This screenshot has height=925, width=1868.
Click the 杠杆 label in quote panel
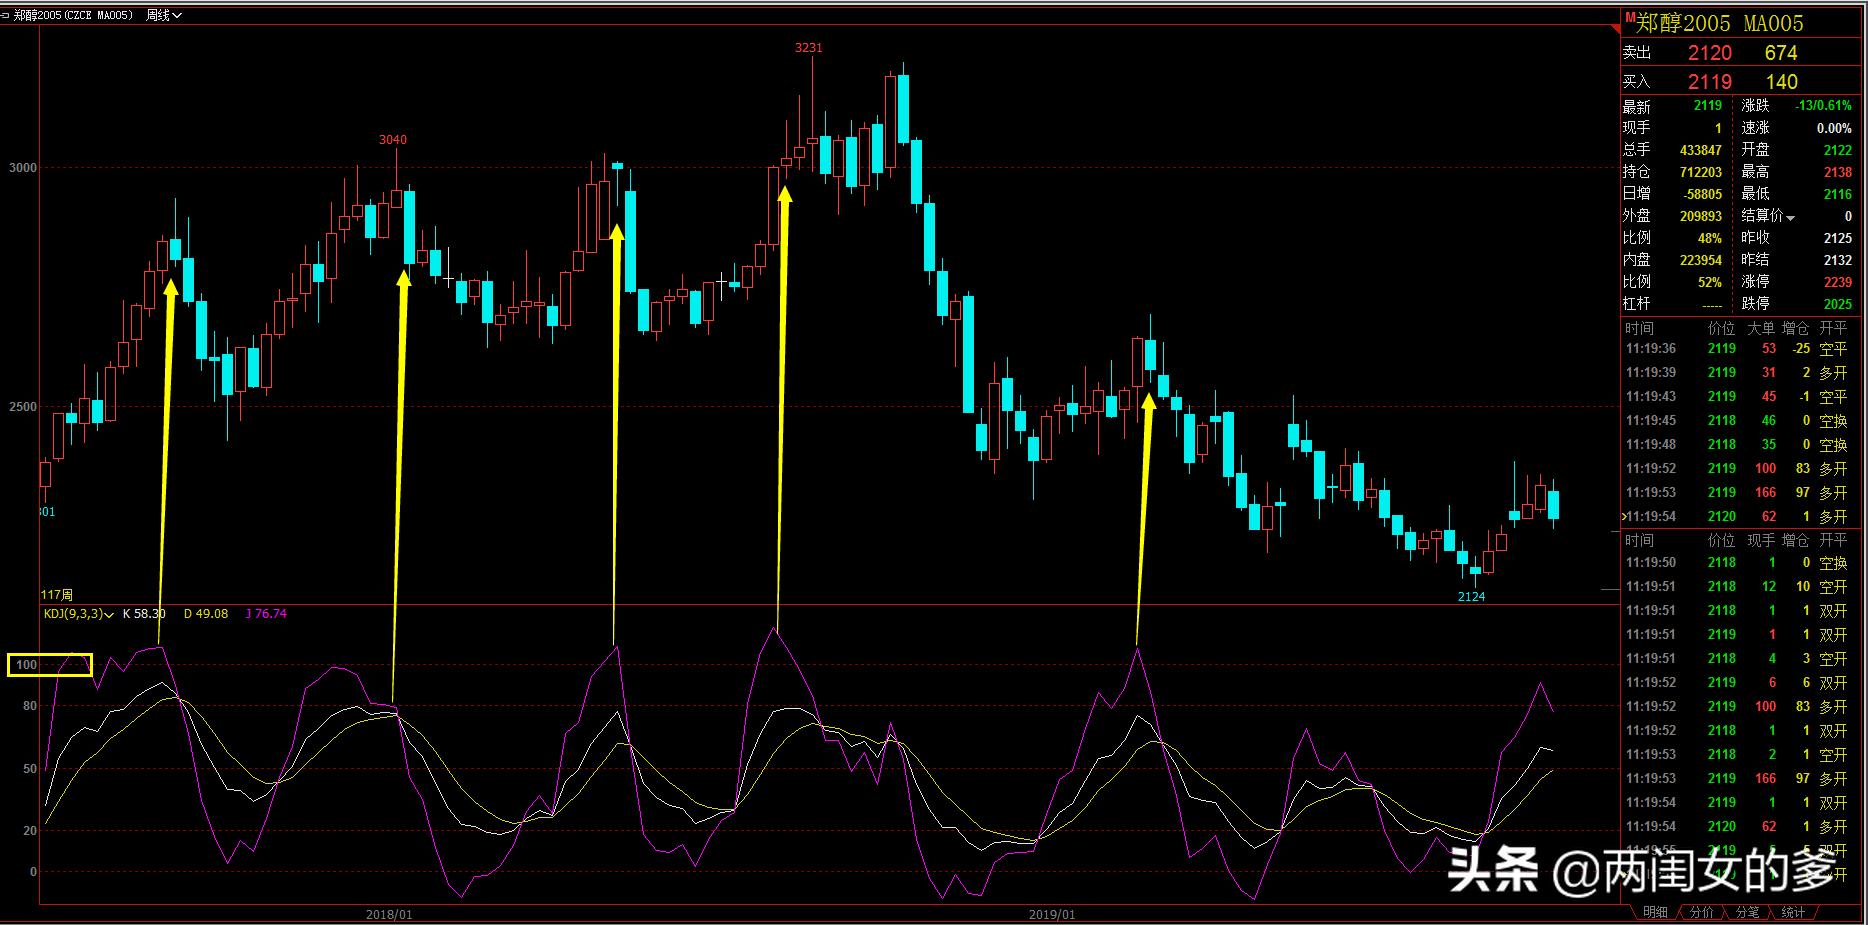click(1637, 304)
